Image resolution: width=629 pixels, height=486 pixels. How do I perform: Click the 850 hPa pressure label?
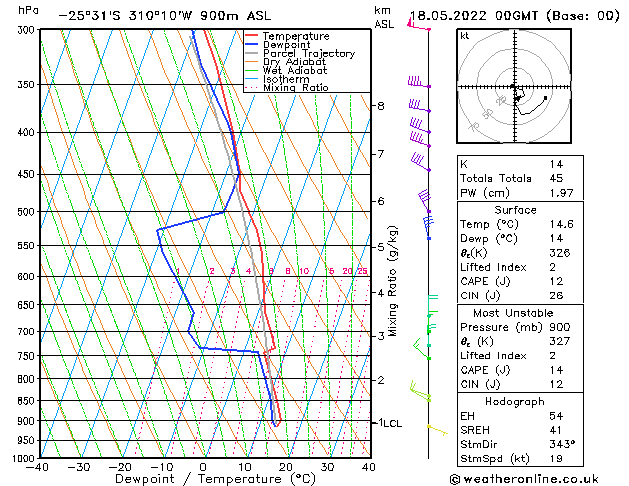tap(28, 401)
